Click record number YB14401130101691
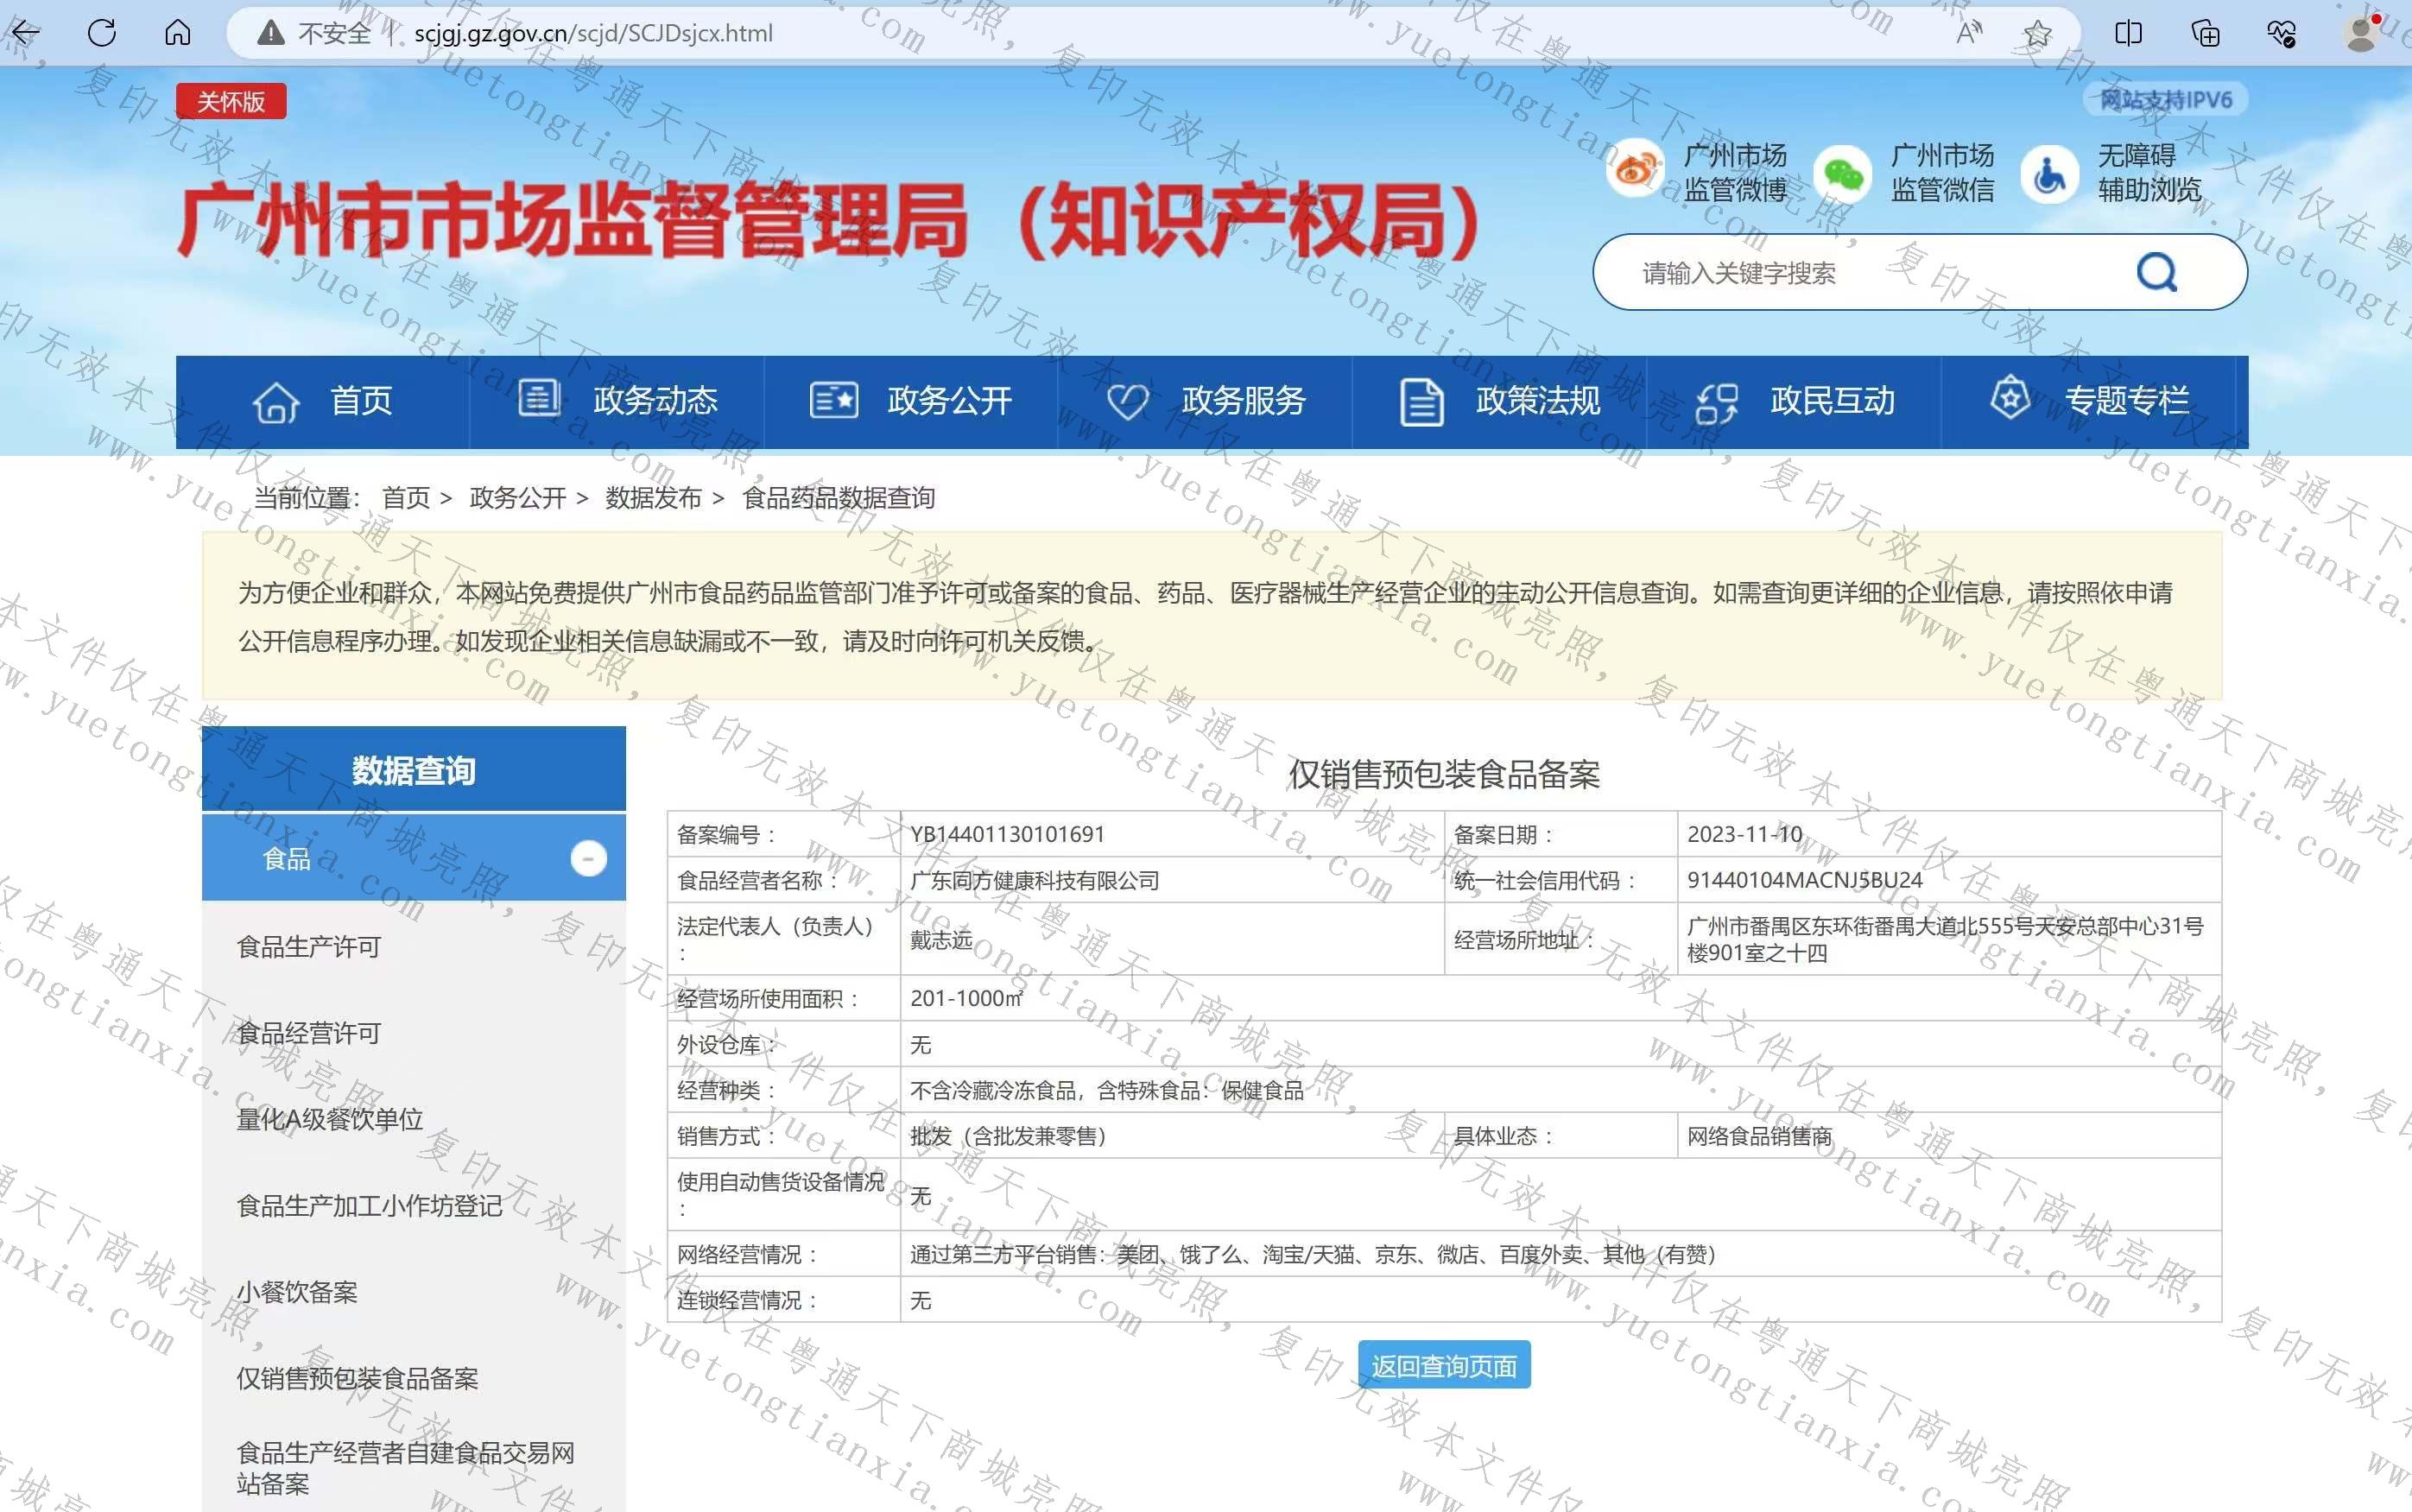The width and height of the screenshot is (2412, 1512). pyautogui.click(x=1007, y=834)
